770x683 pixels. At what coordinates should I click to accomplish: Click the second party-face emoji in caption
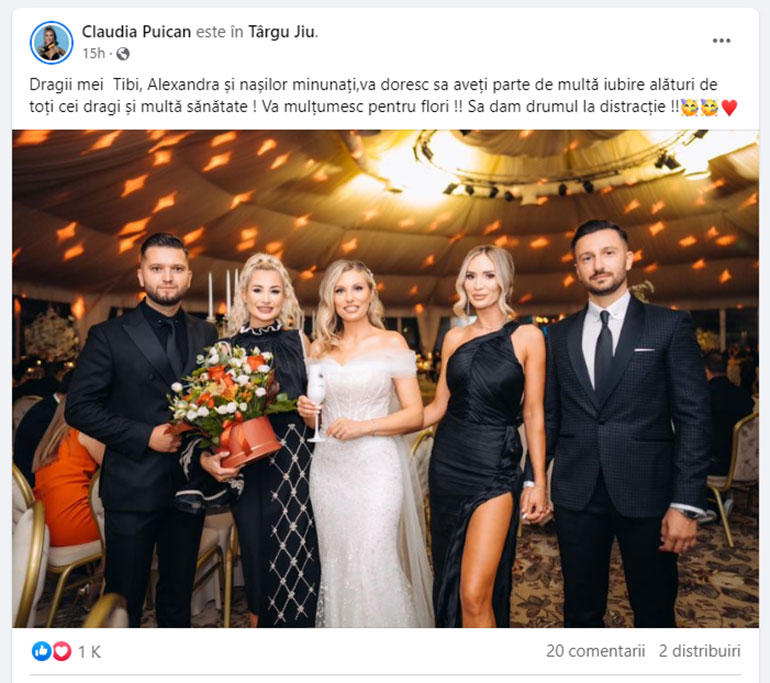(710, 107)
